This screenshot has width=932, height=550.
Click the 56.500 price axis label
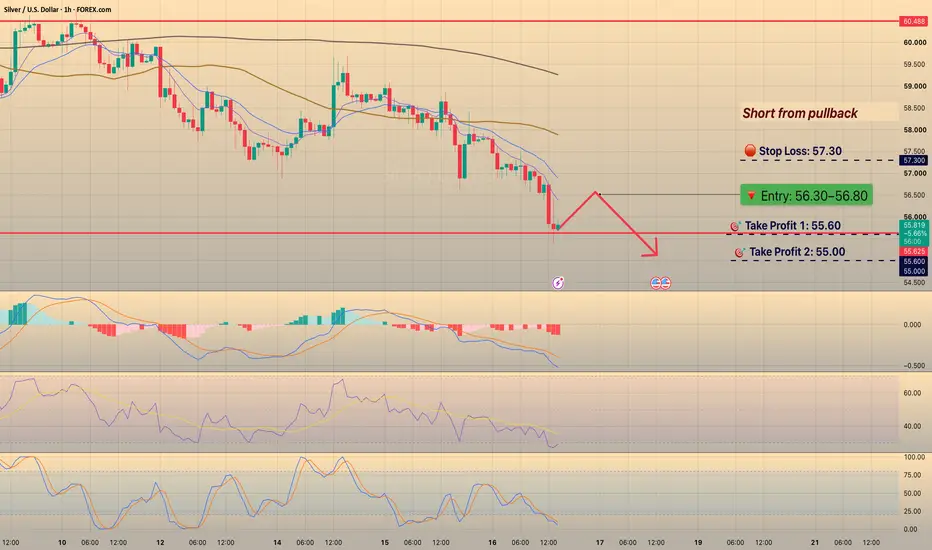point(915,195)
